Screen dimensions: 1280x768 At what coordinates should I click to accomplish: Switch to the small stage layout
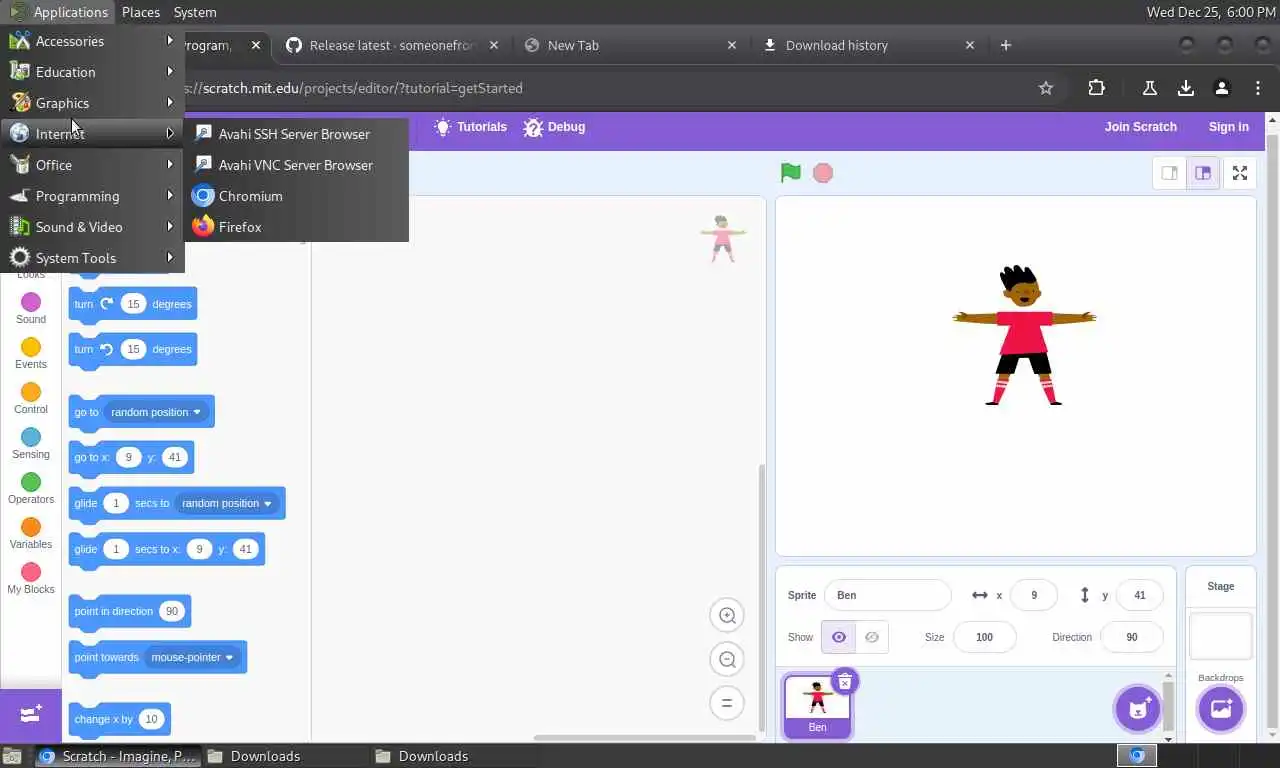click(1169, 173)
